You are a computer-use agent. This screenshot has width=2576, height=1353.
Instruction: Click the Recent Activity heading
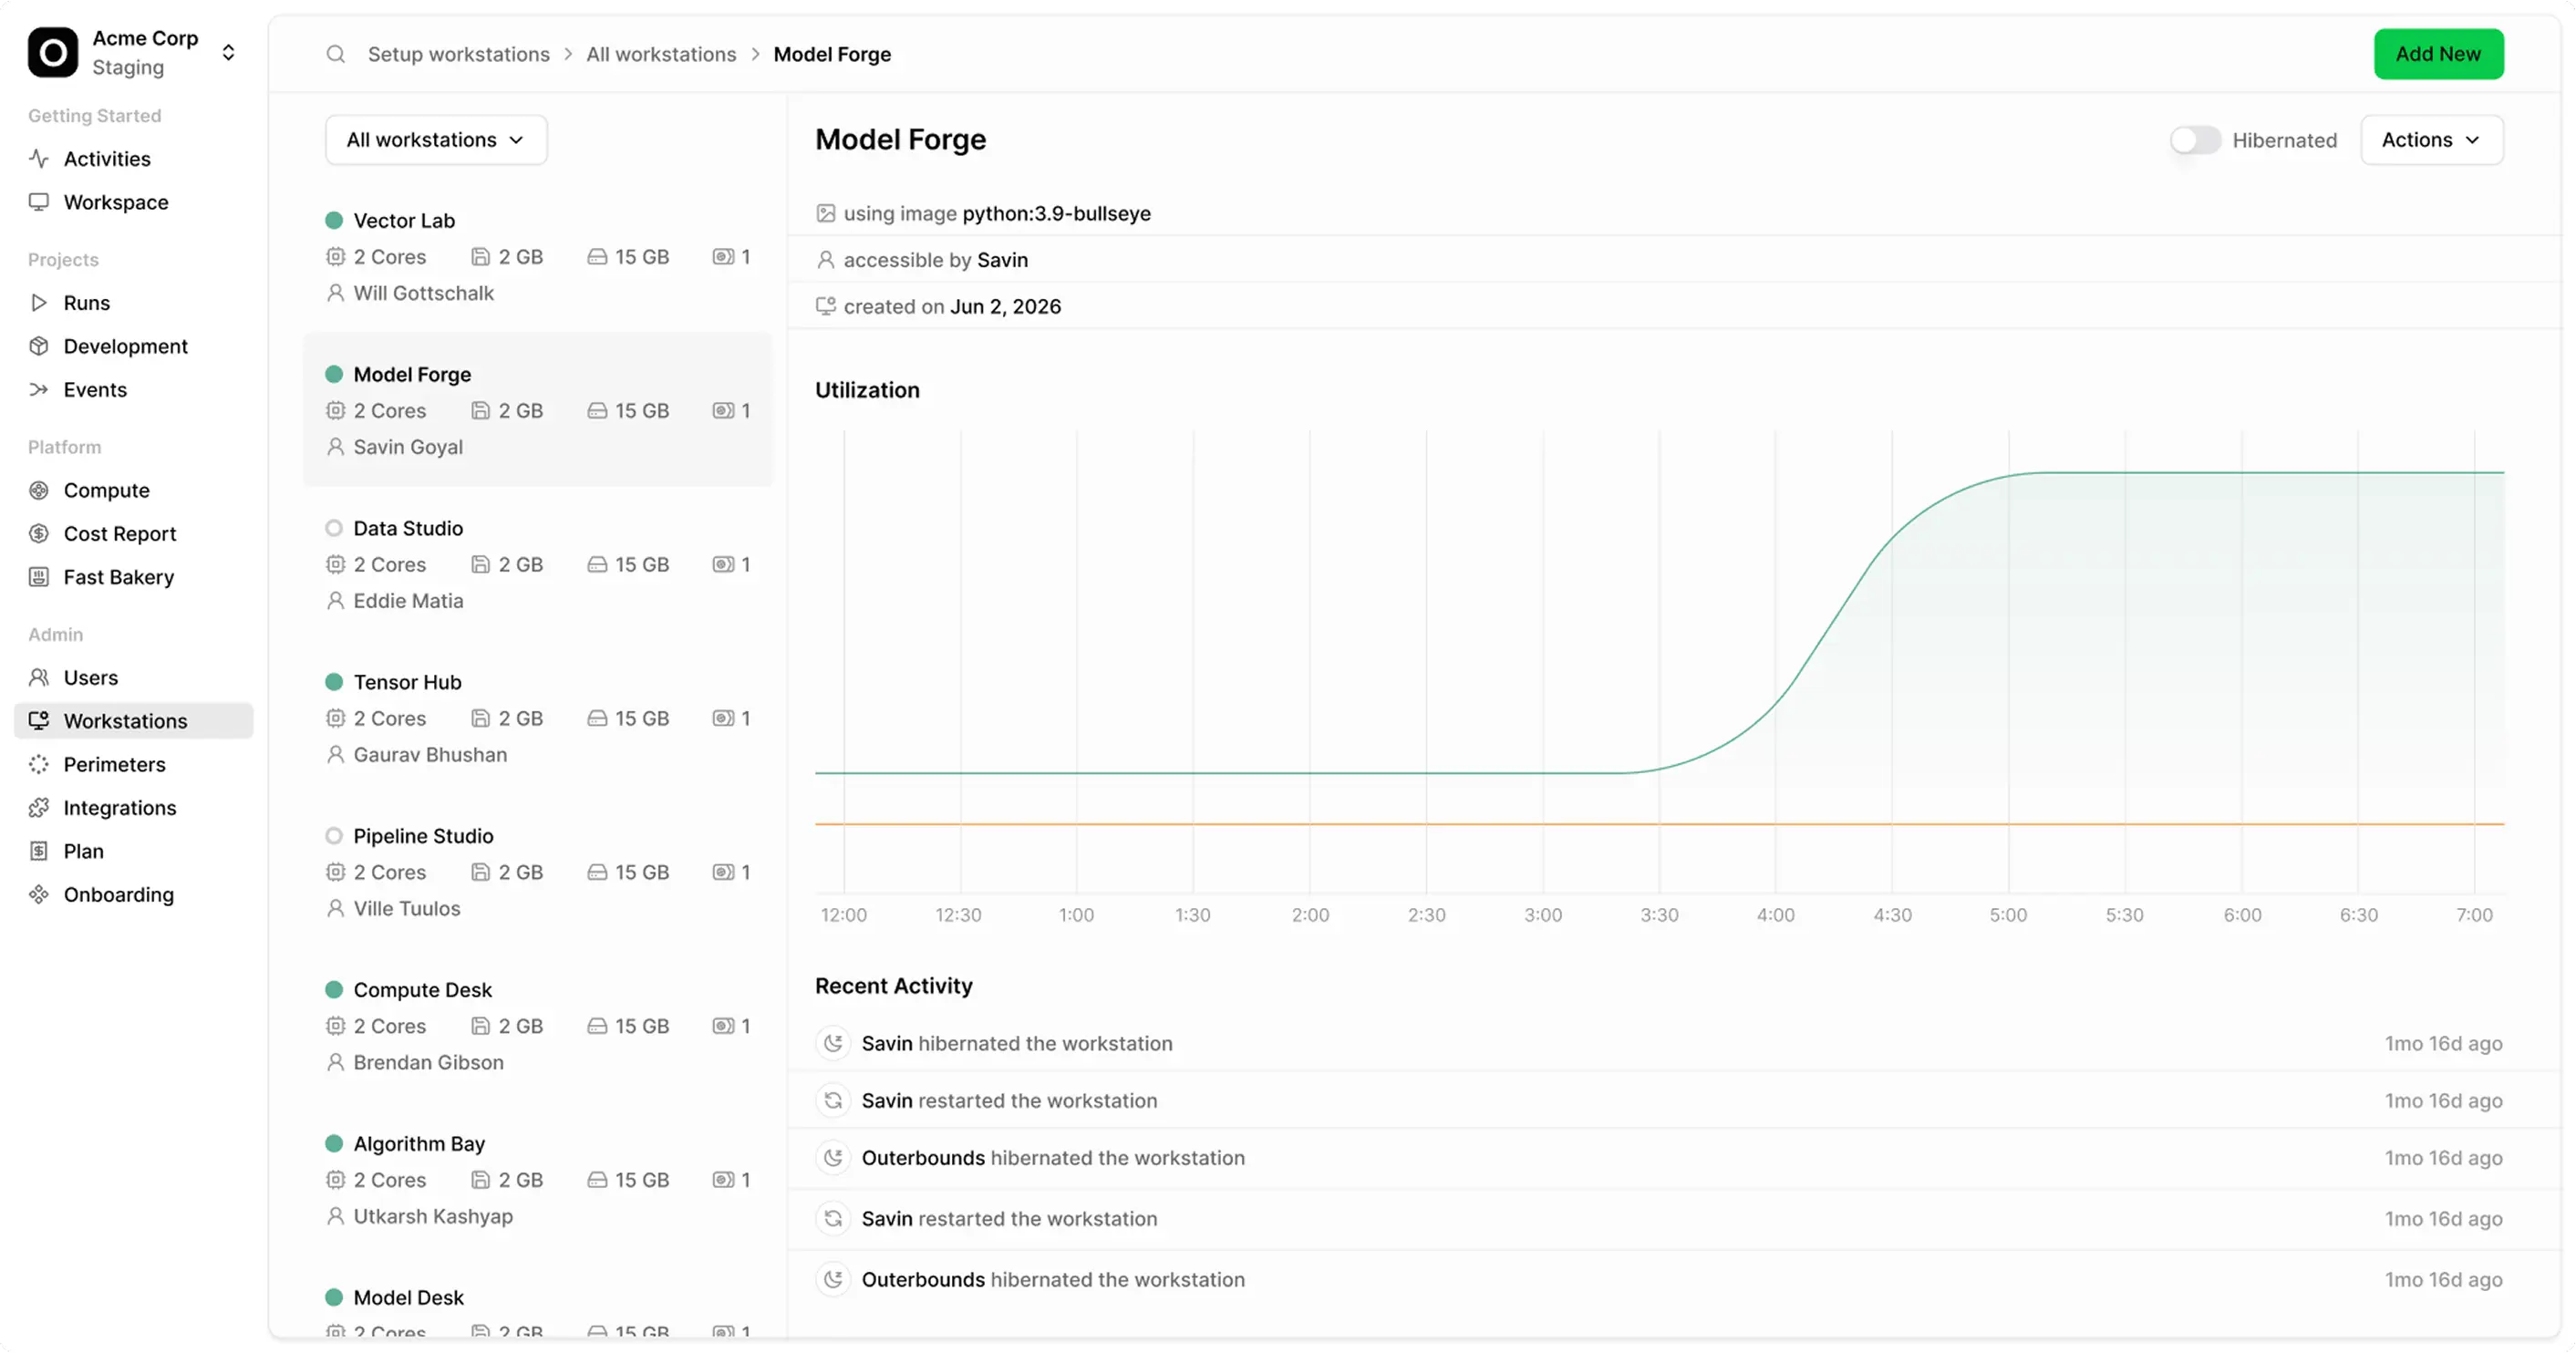pyautogui.click(x=893, y=986)
